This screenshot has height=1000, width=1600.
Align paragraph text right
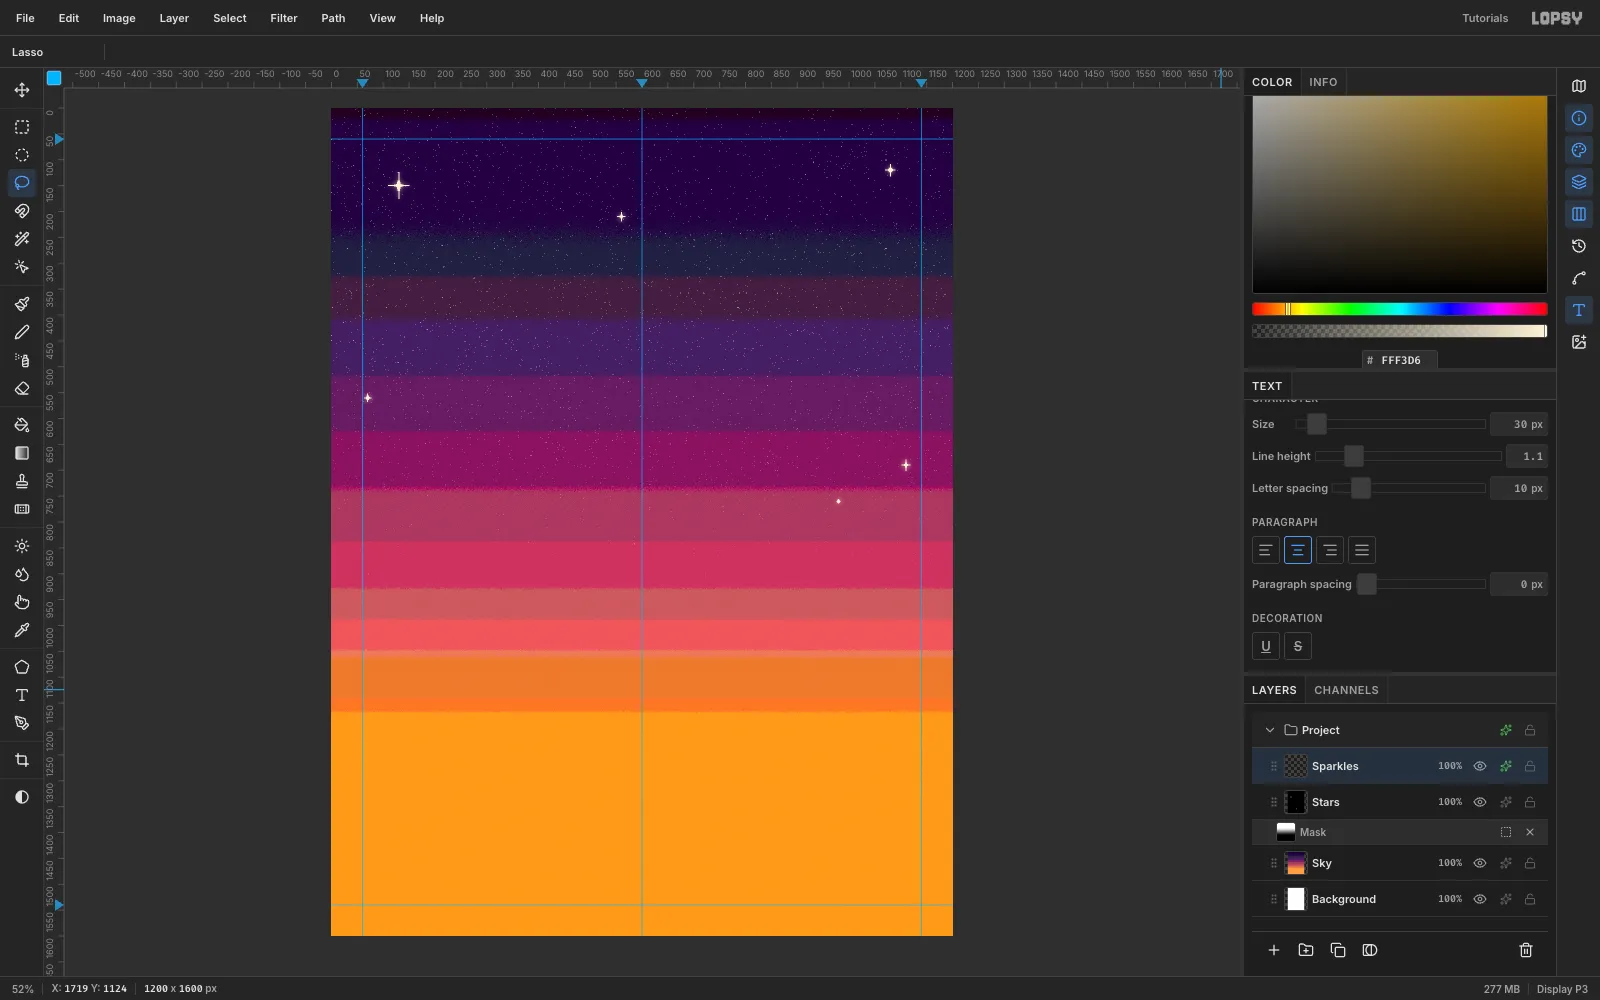[x=1330, y=550]
